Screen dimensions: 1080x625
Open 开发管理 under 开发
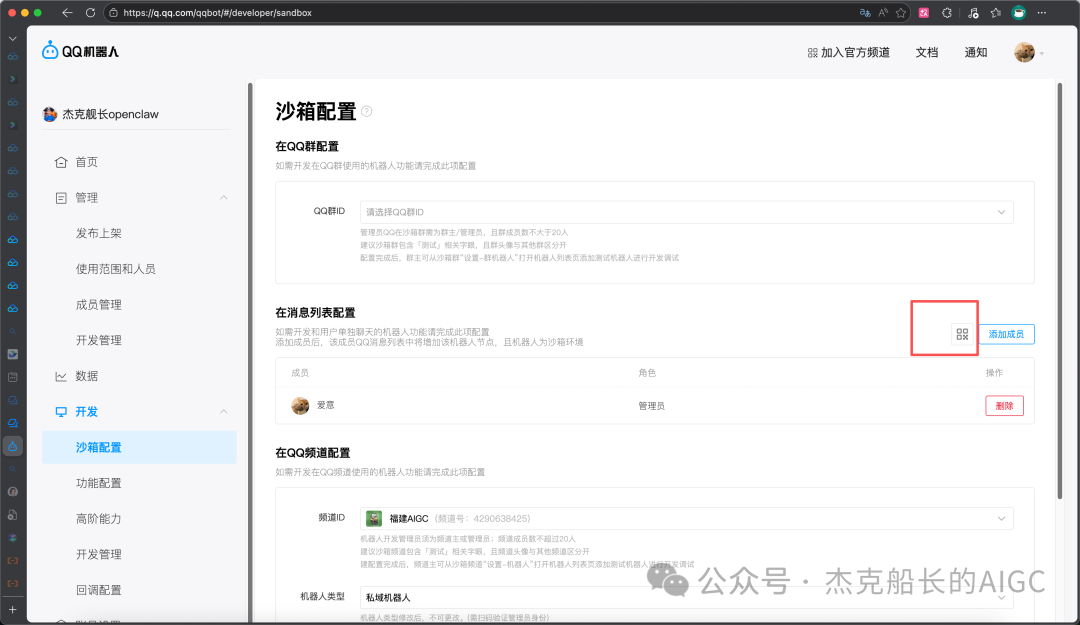(98, 554)
